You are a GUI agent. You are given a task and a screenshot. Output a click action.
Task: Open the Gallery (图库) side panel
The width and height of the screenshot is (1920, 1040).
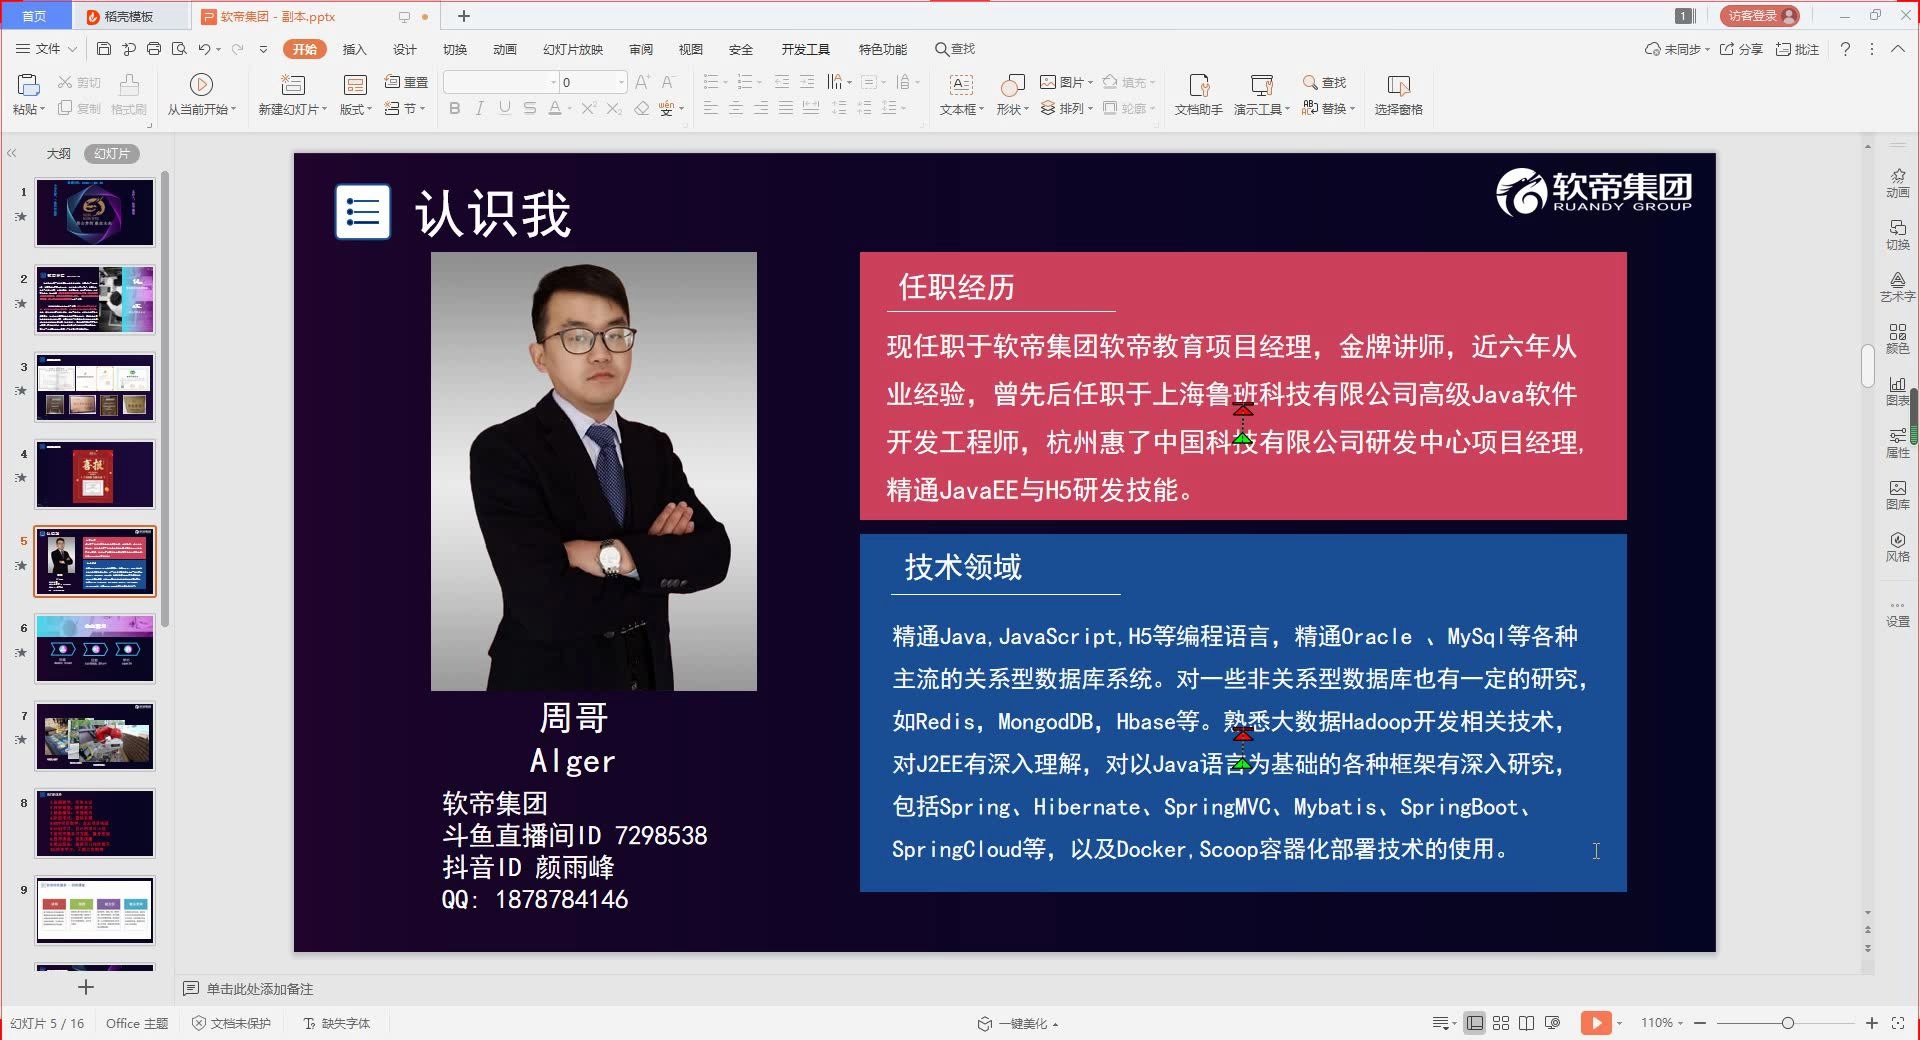(1897, 495)
